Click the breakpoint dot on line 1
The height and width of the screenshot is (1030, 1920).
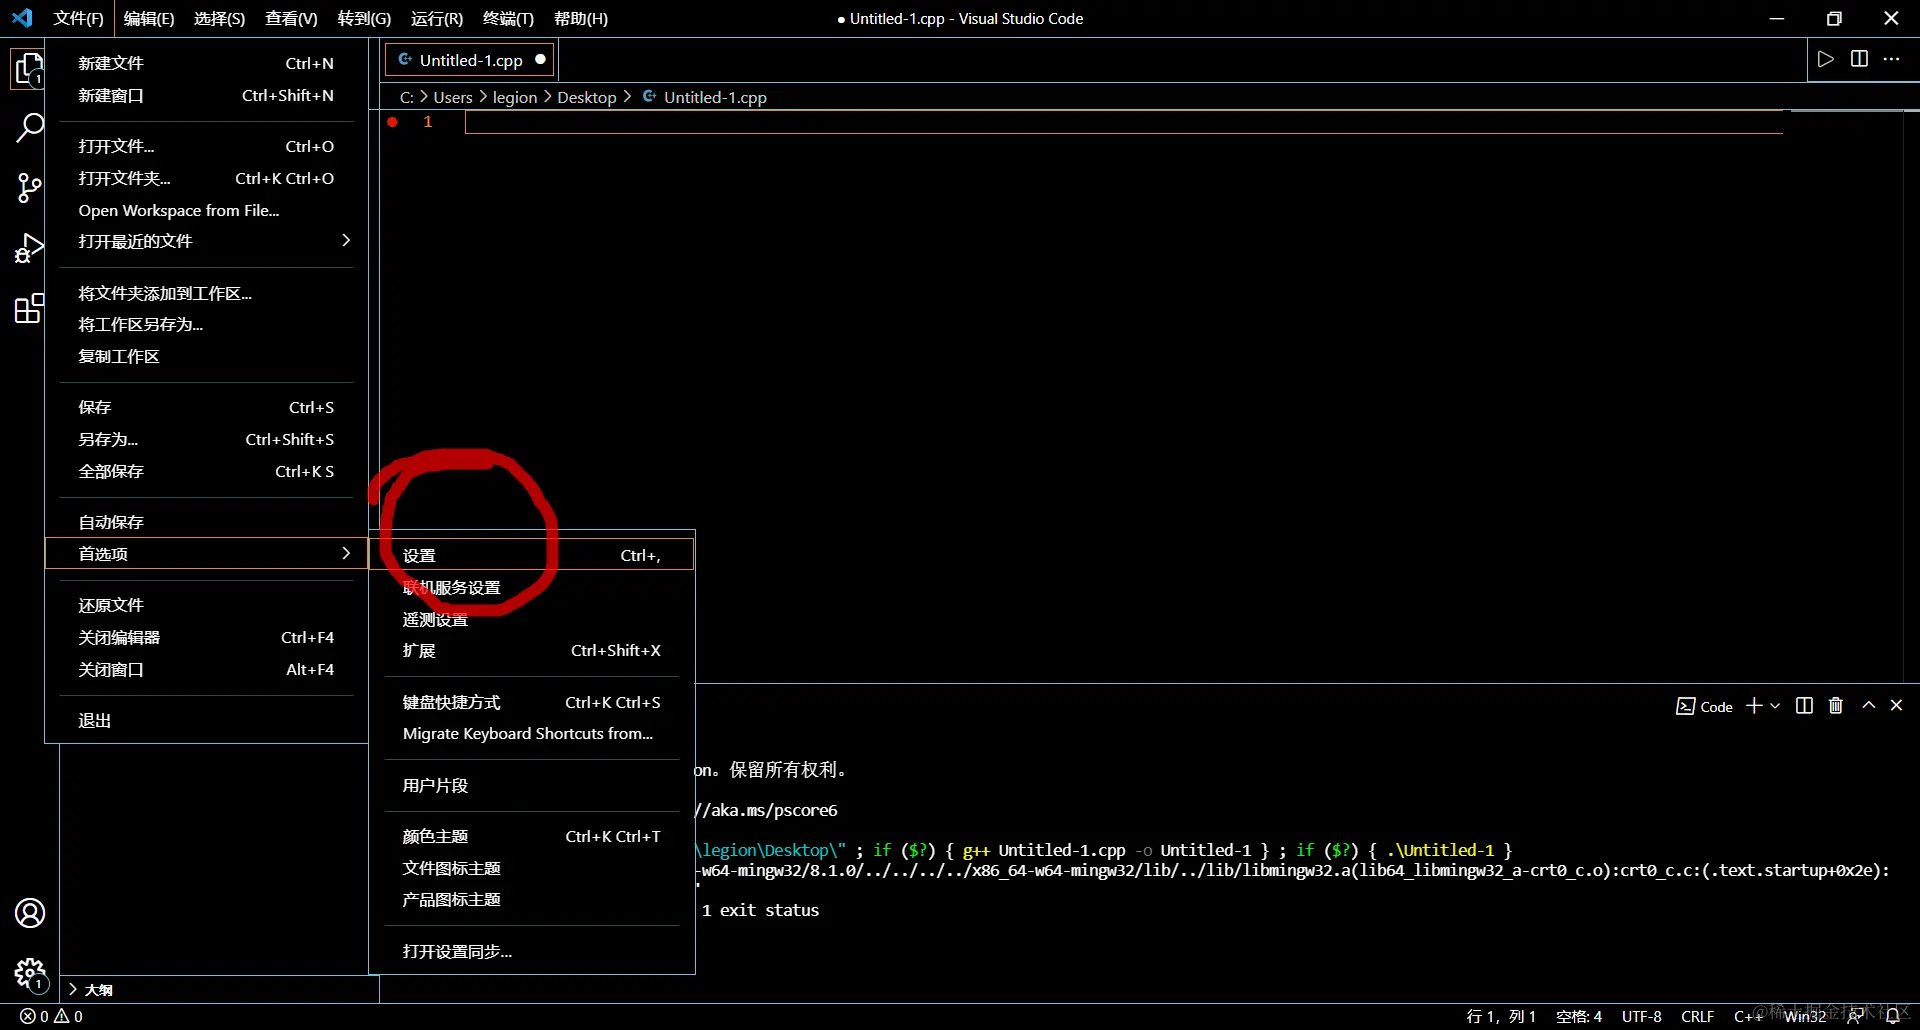(x=393, y=122)
